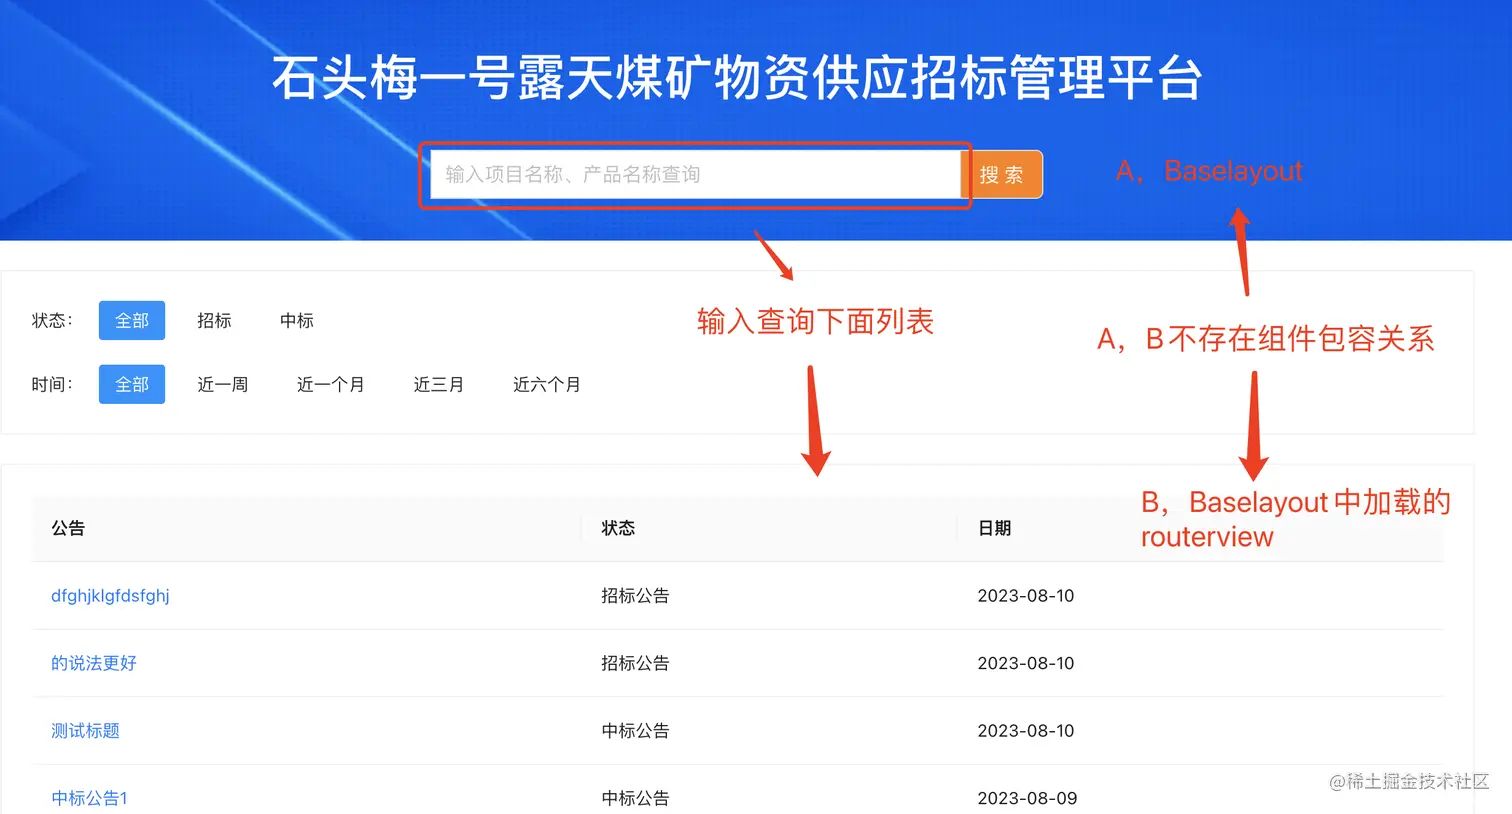Filter by 近六个月
1512x814 pixels.
(x=547, y=385)
